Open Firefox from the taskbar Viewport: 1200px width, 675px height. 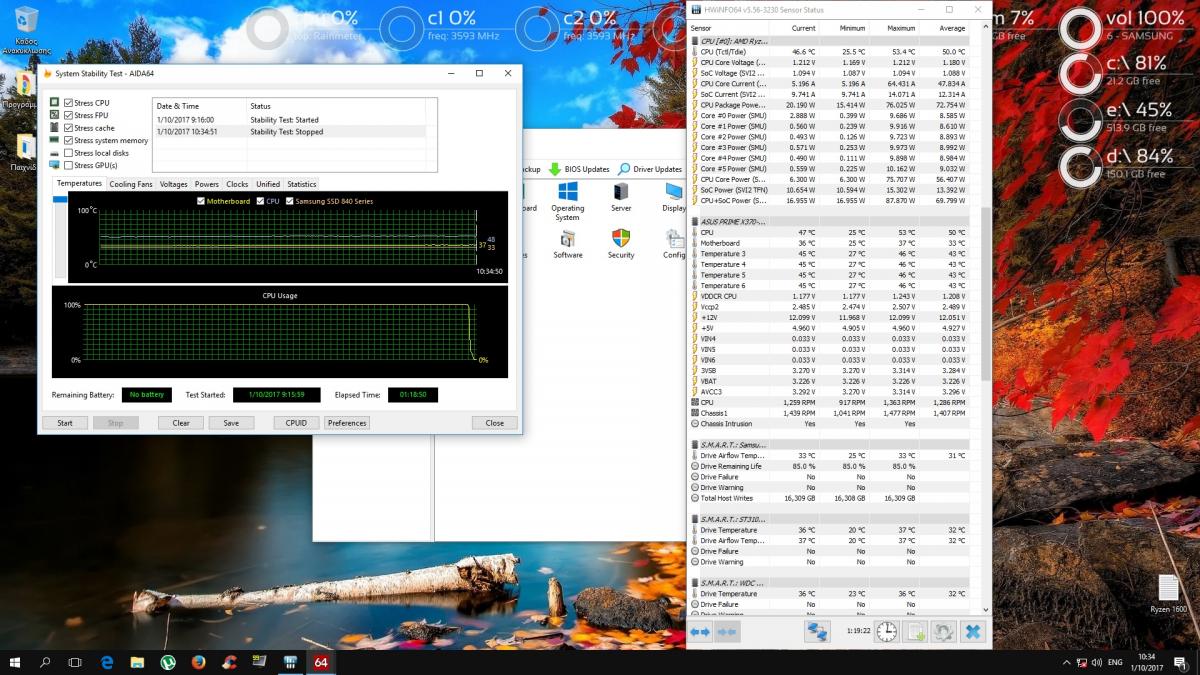[x=198, y=662]
